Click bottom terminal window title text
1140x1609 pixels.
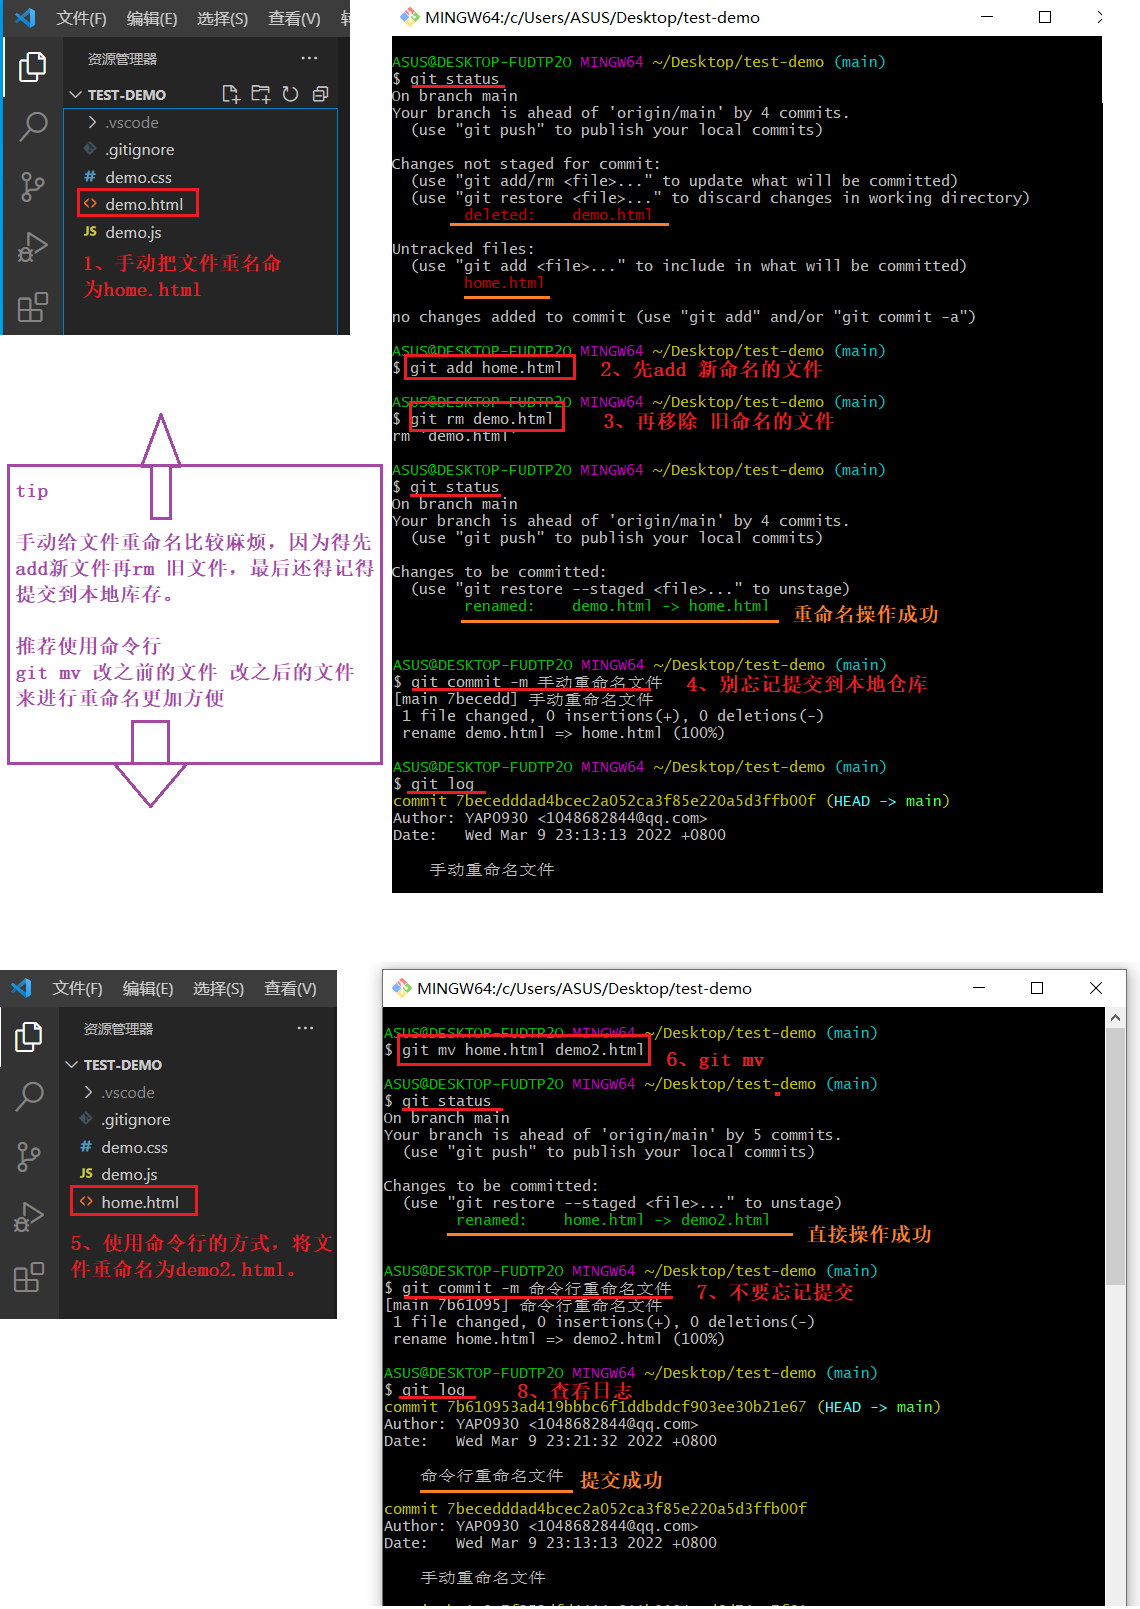[x=584, y=988]
